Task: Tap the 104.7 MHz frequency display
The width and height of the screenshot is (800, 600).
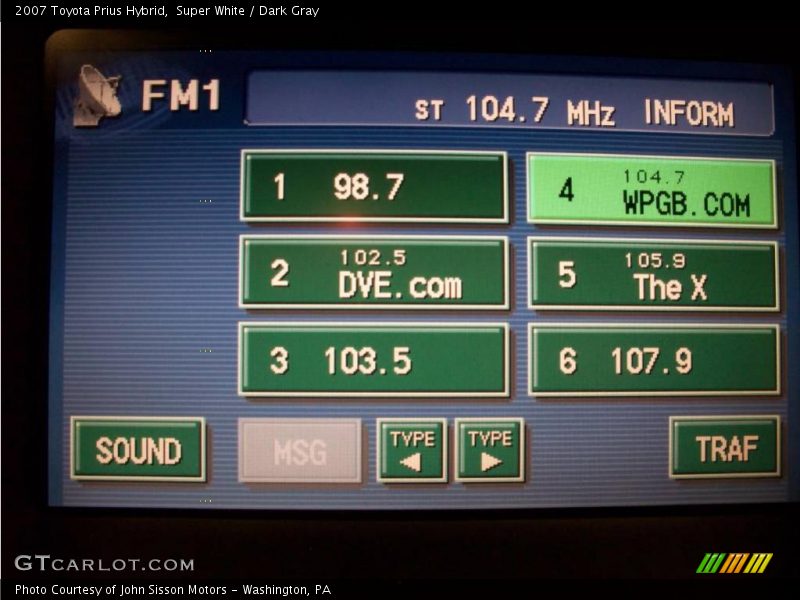Action: (x=540, y=111)
